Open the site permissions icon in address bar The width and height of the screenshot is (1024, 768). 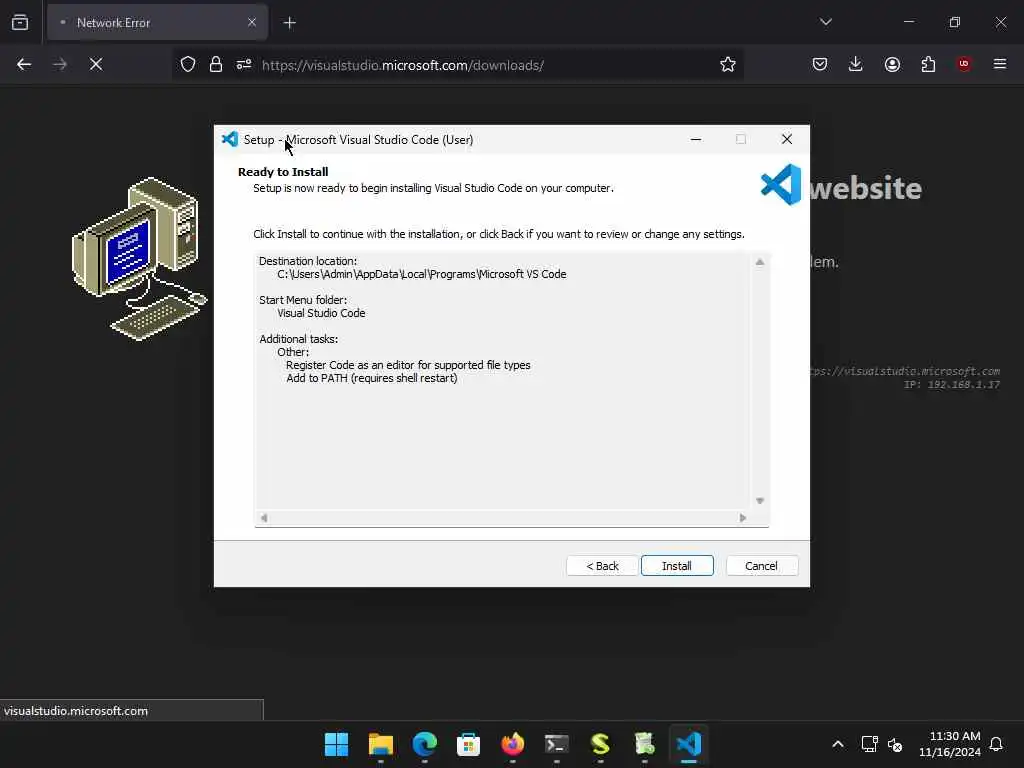pyautogui.click(x=244, y=64)
